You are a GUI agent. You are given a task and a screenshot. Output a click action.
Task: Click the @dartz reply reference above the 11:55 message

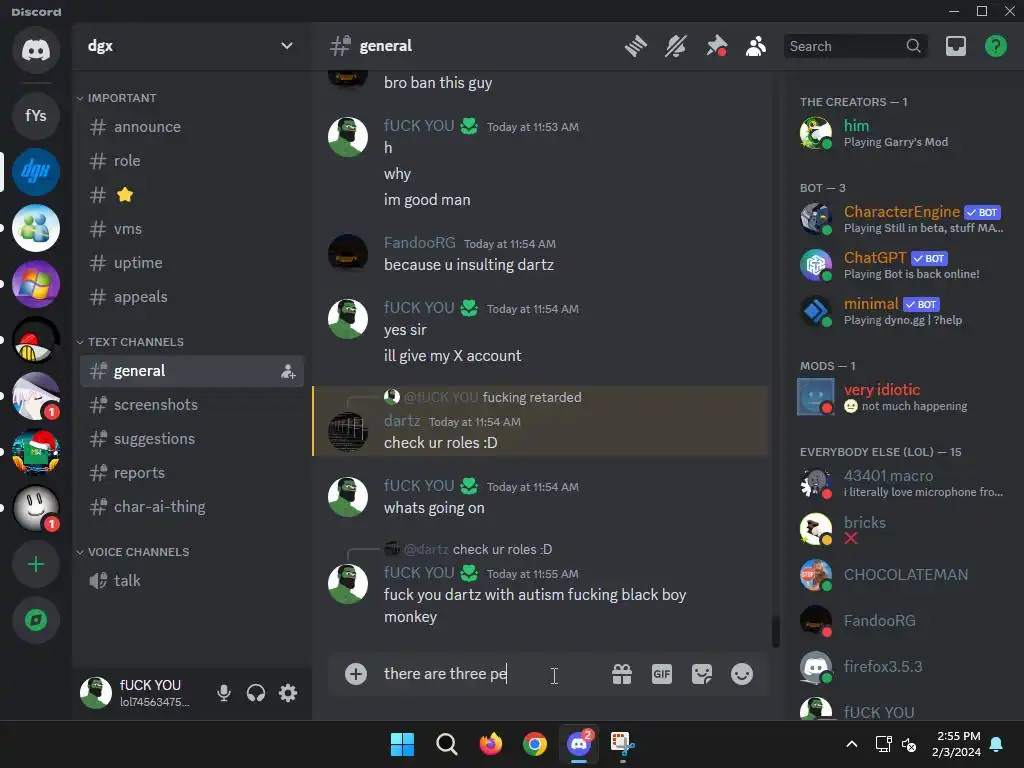(x=426, y=549)
